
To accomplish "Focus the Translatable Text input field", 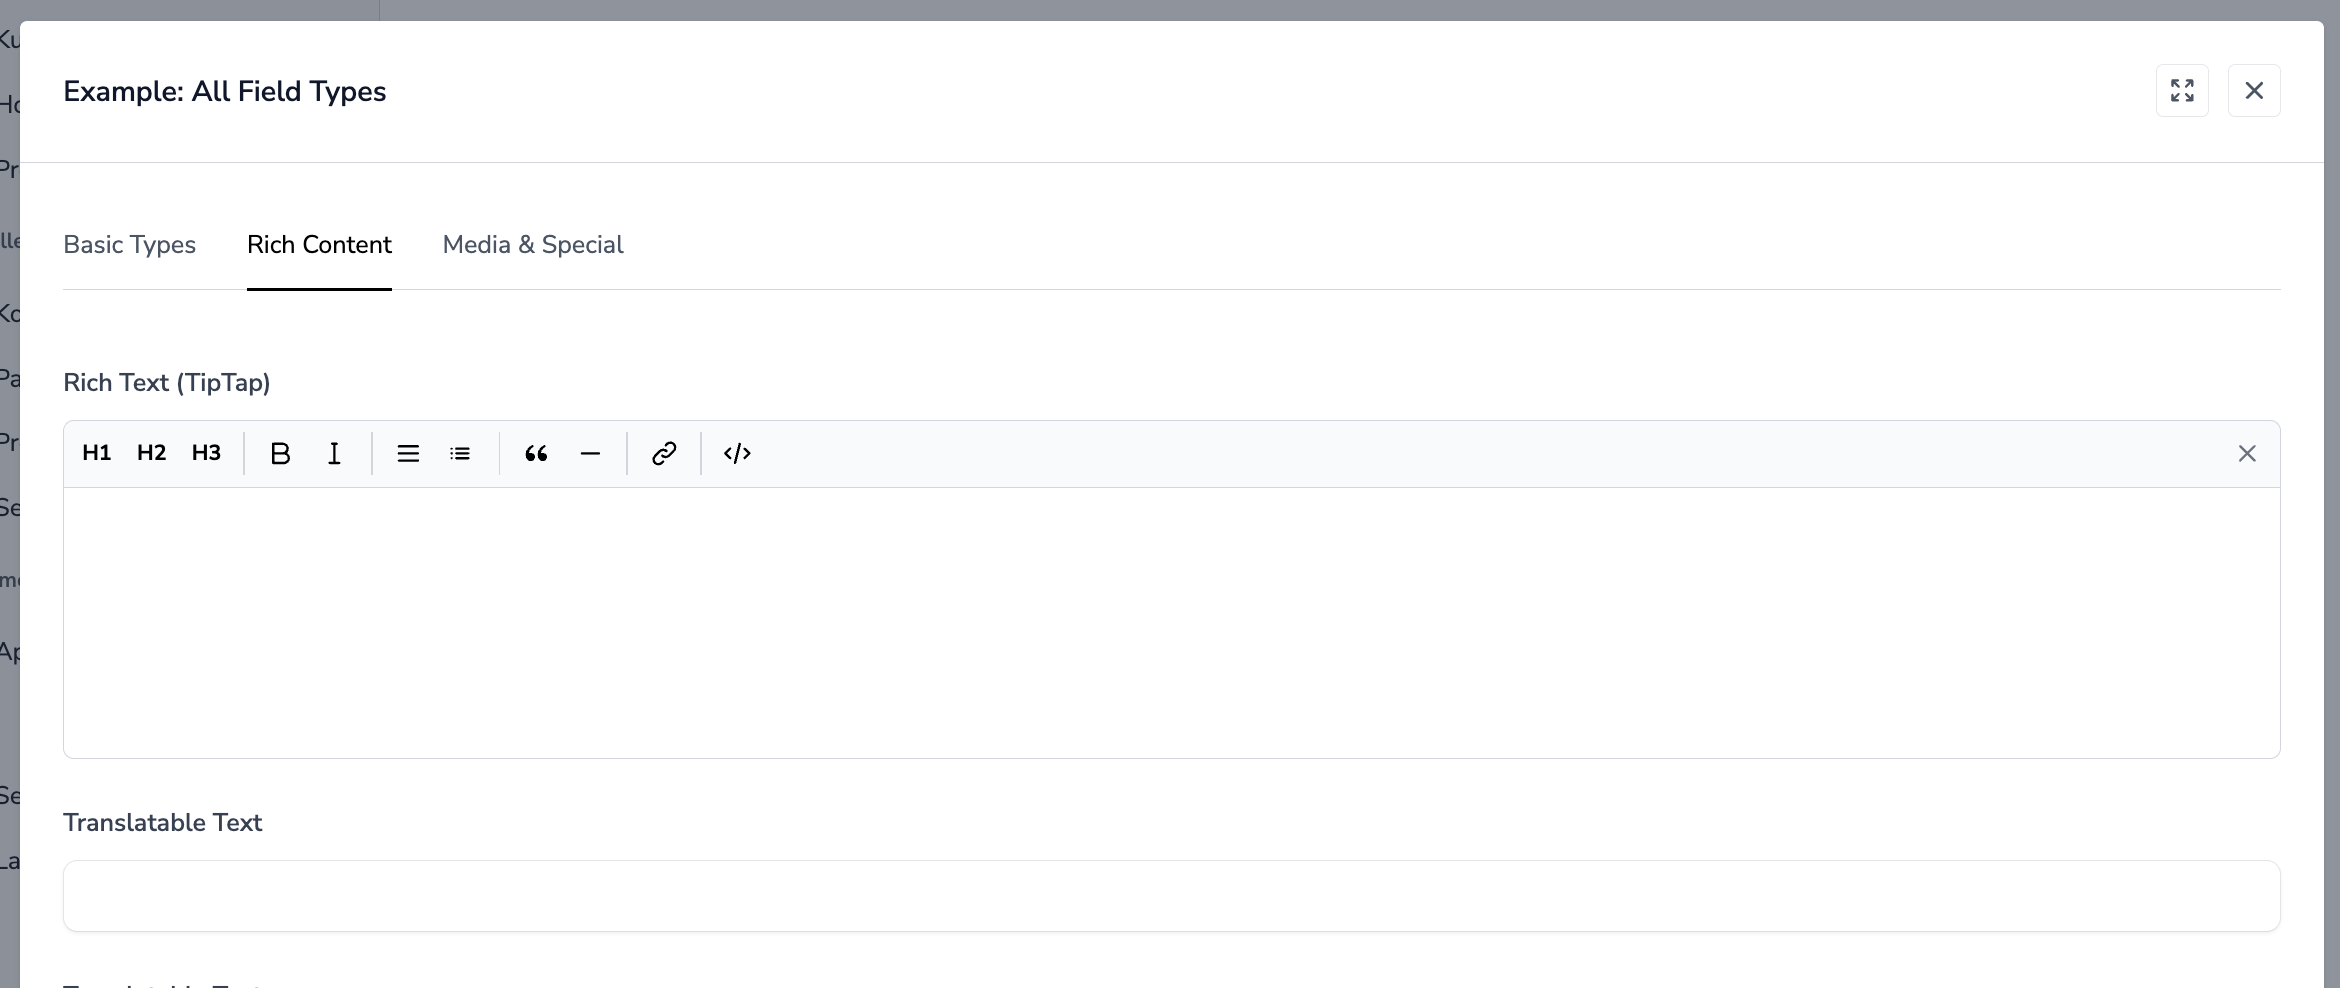I will (x=1171, y=896).
